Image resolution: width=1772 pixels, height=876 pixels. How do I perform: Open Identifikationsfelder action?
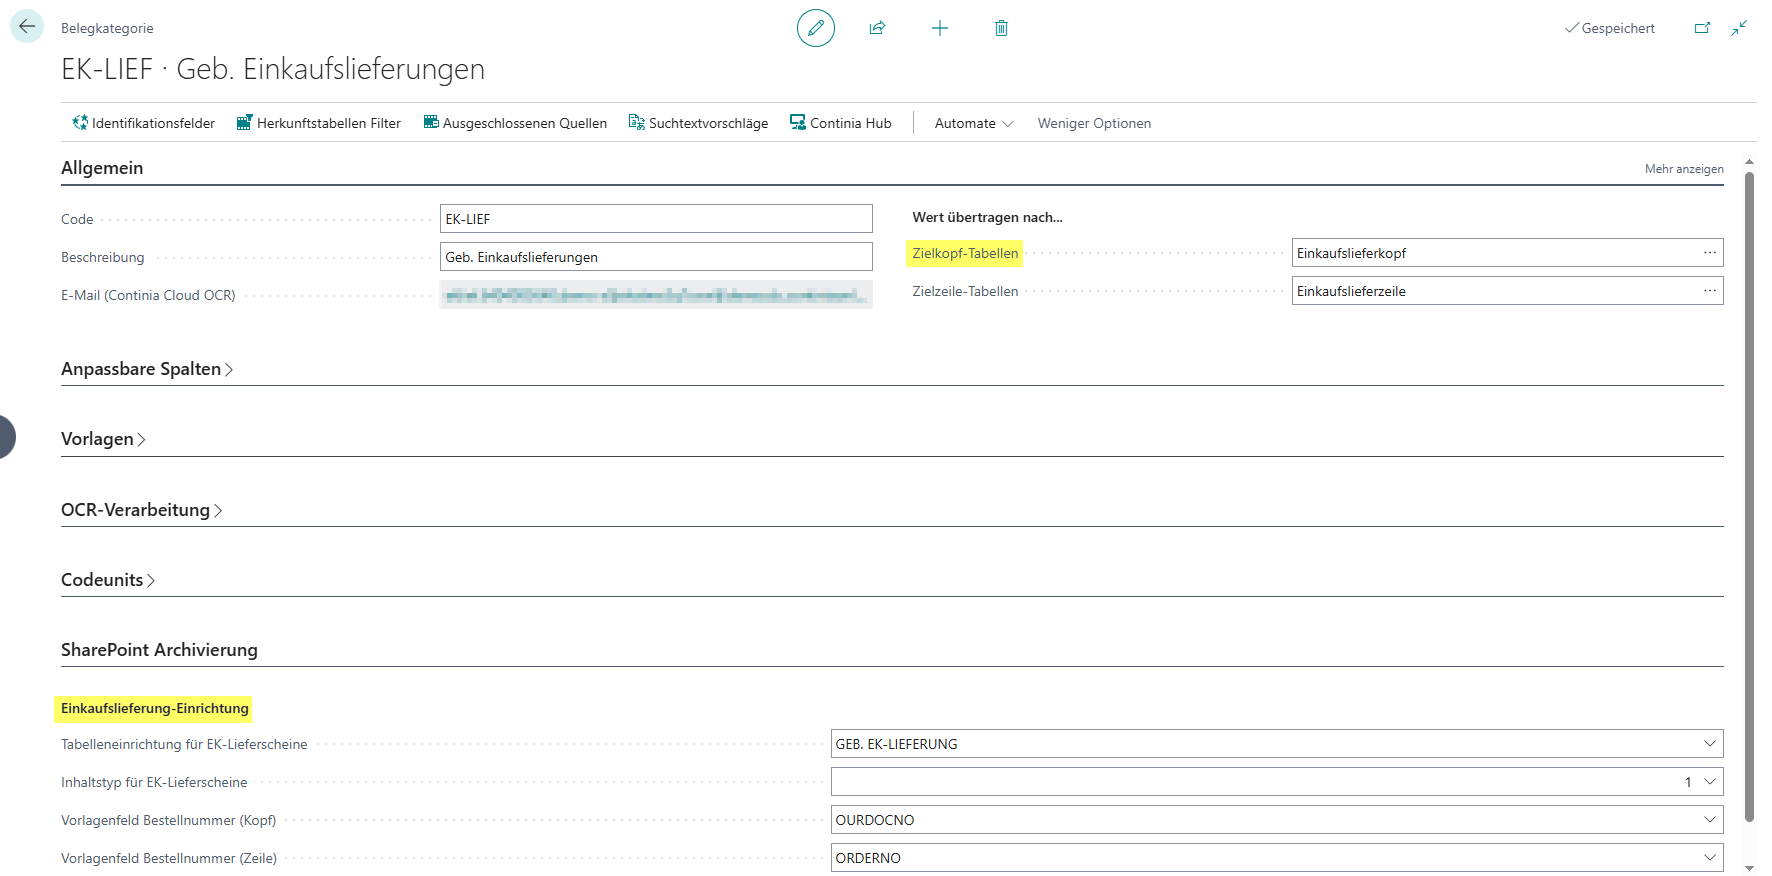(144, 123)
